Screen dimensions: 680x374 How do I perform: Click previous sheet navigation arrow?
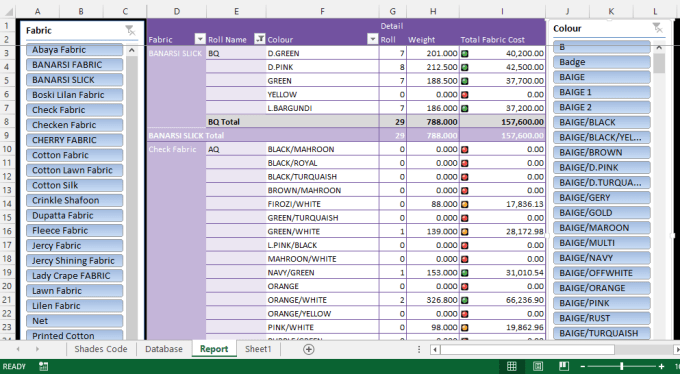18,349
